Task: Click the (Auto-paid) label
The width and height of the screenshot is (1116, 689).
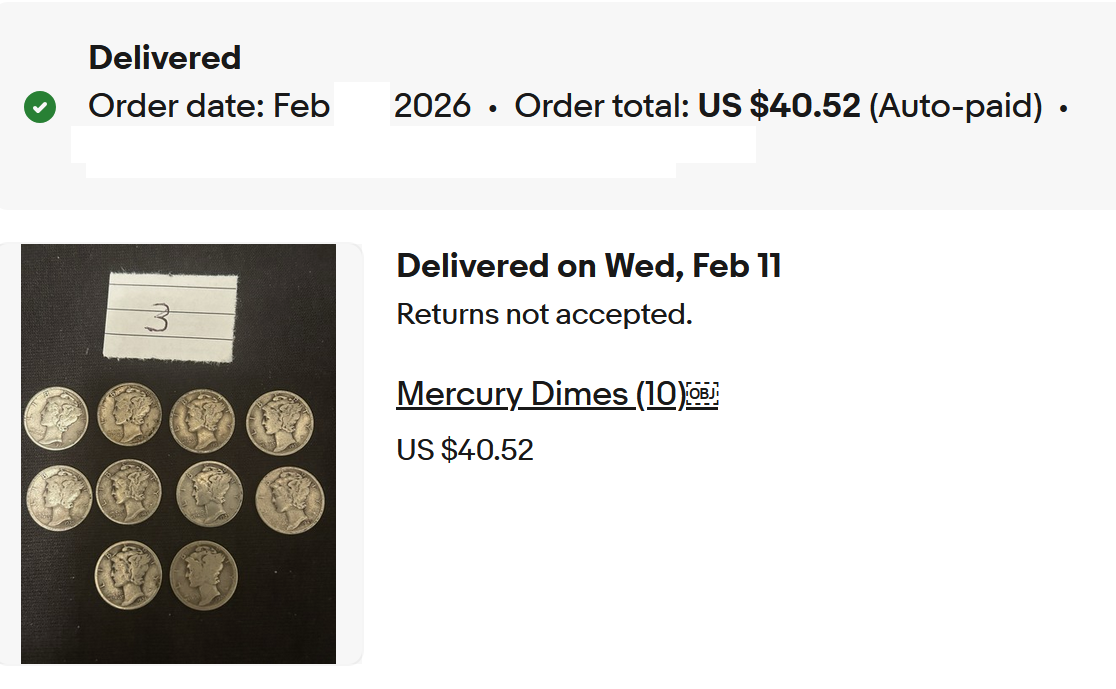Action: click(x=955, y=105)
